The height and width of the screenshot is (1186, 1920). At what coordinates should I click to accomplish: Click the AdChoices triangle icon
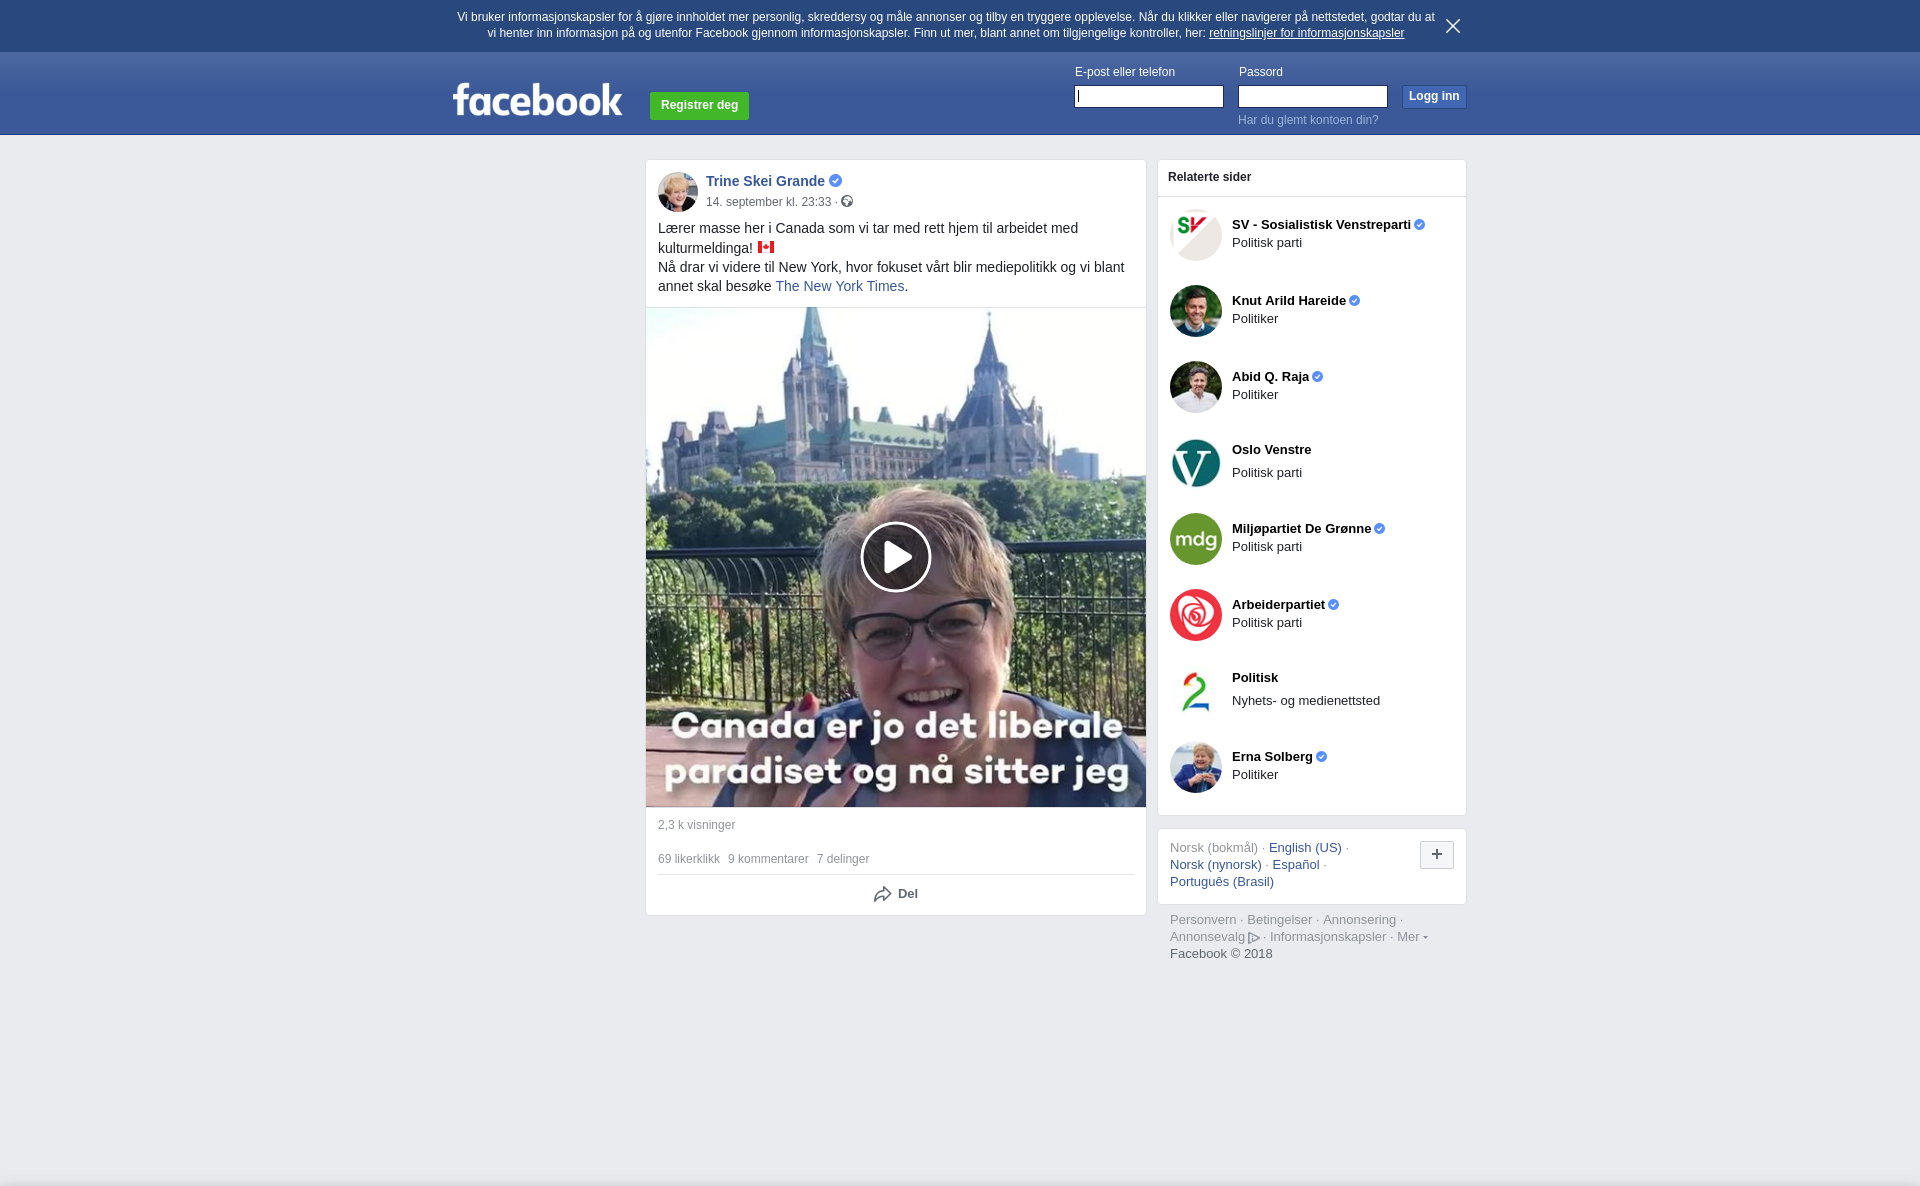1254,938
